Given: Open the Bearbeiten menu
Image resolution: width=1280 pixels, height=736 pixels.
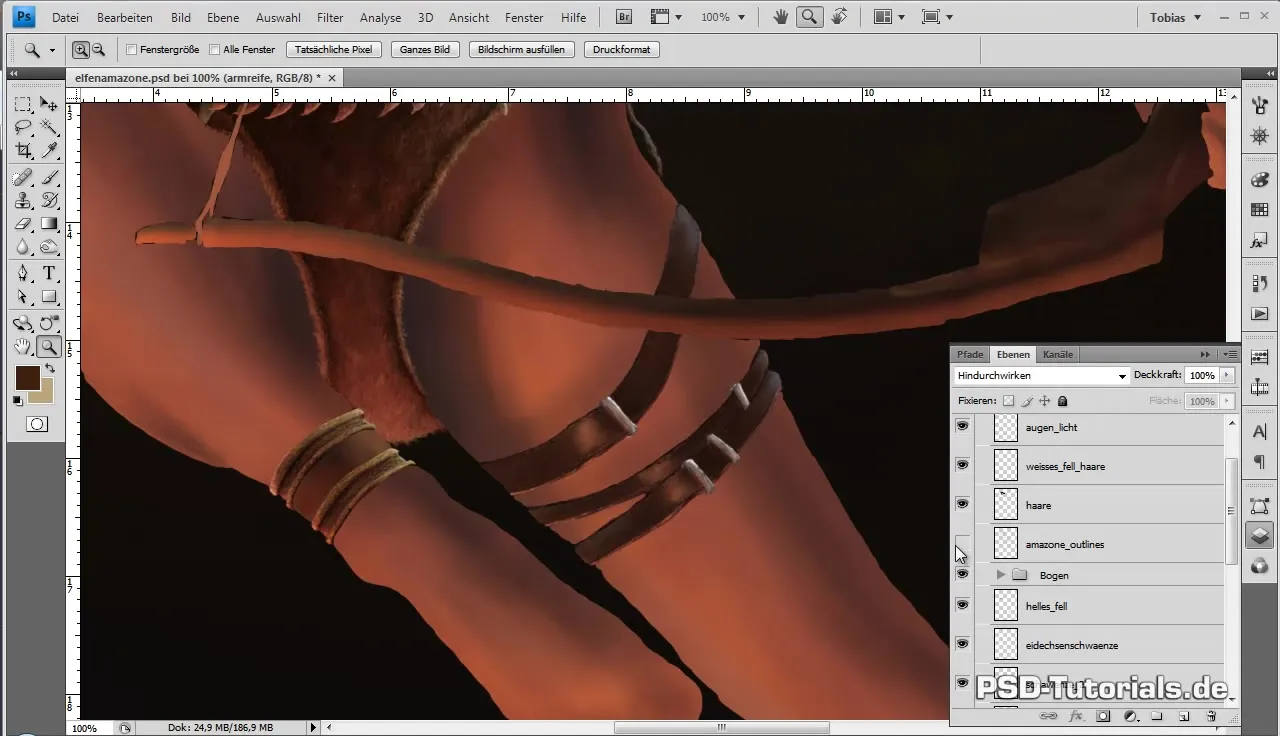Looking at the screenshot, I should [x=125, y=18].
